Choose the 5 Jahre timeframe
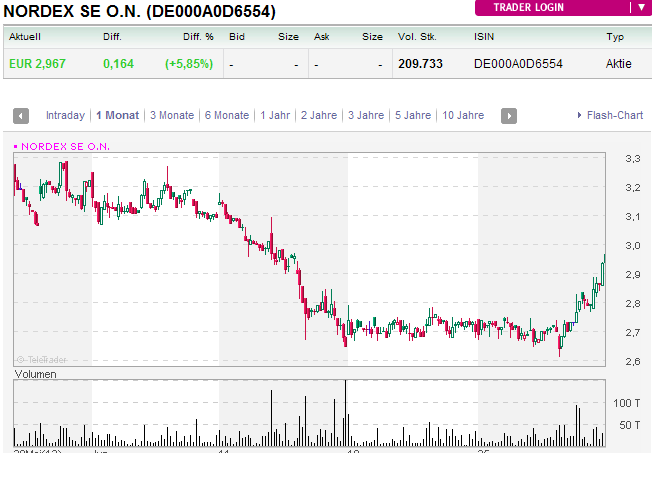The image size is (656, 502). tap(413, 115)
